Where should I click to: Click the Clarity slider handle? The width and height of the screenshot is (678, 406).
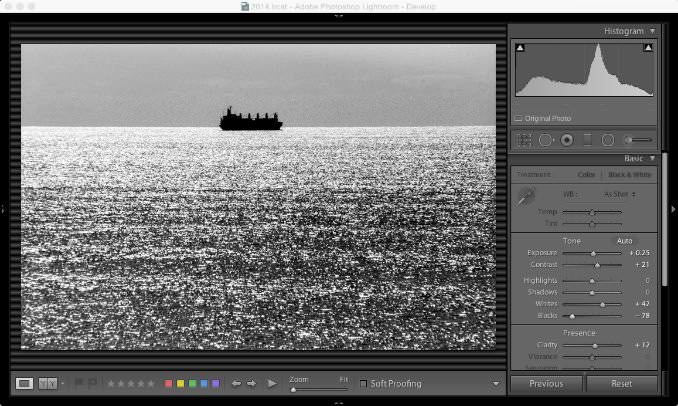click(x=595, y=346)
